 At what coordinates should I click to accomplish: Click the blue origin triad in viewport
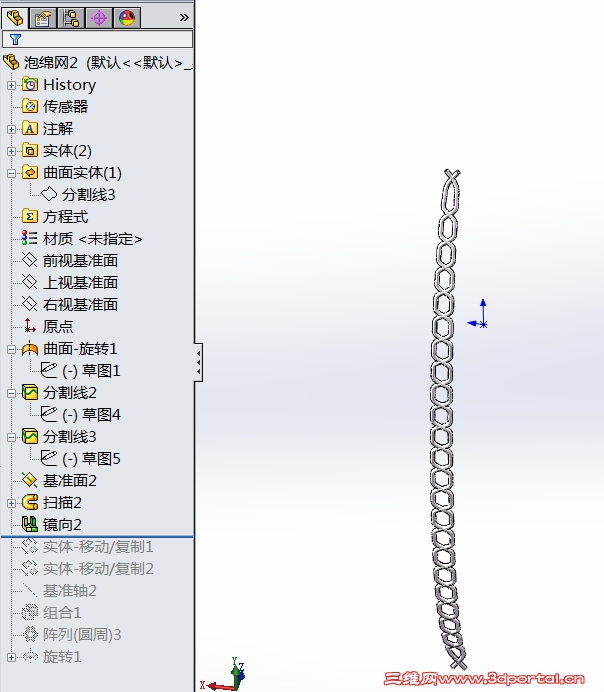pos(477,314)
